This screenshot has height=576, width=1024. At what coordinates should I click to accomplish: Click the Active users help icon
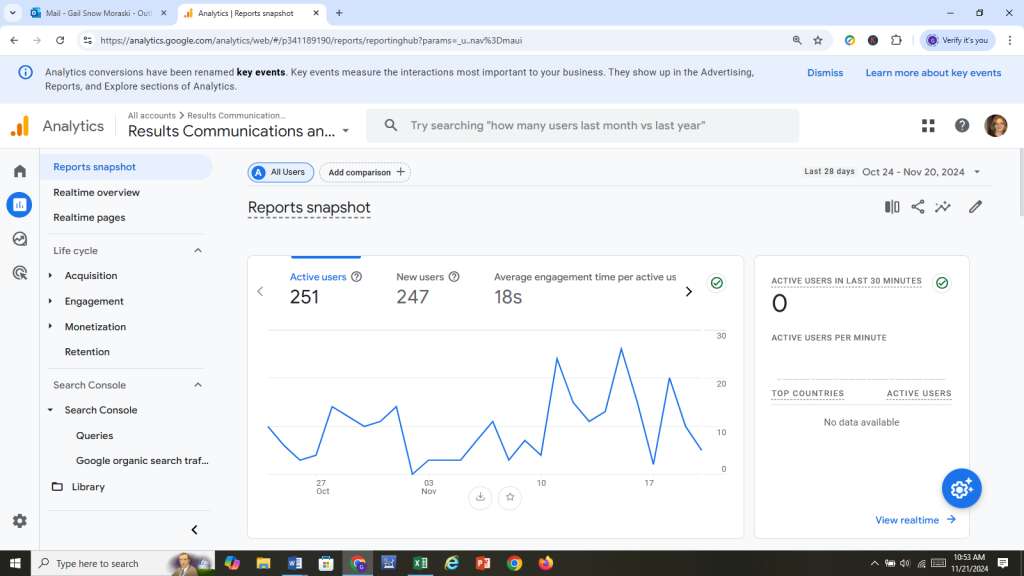tap(357, 277)
